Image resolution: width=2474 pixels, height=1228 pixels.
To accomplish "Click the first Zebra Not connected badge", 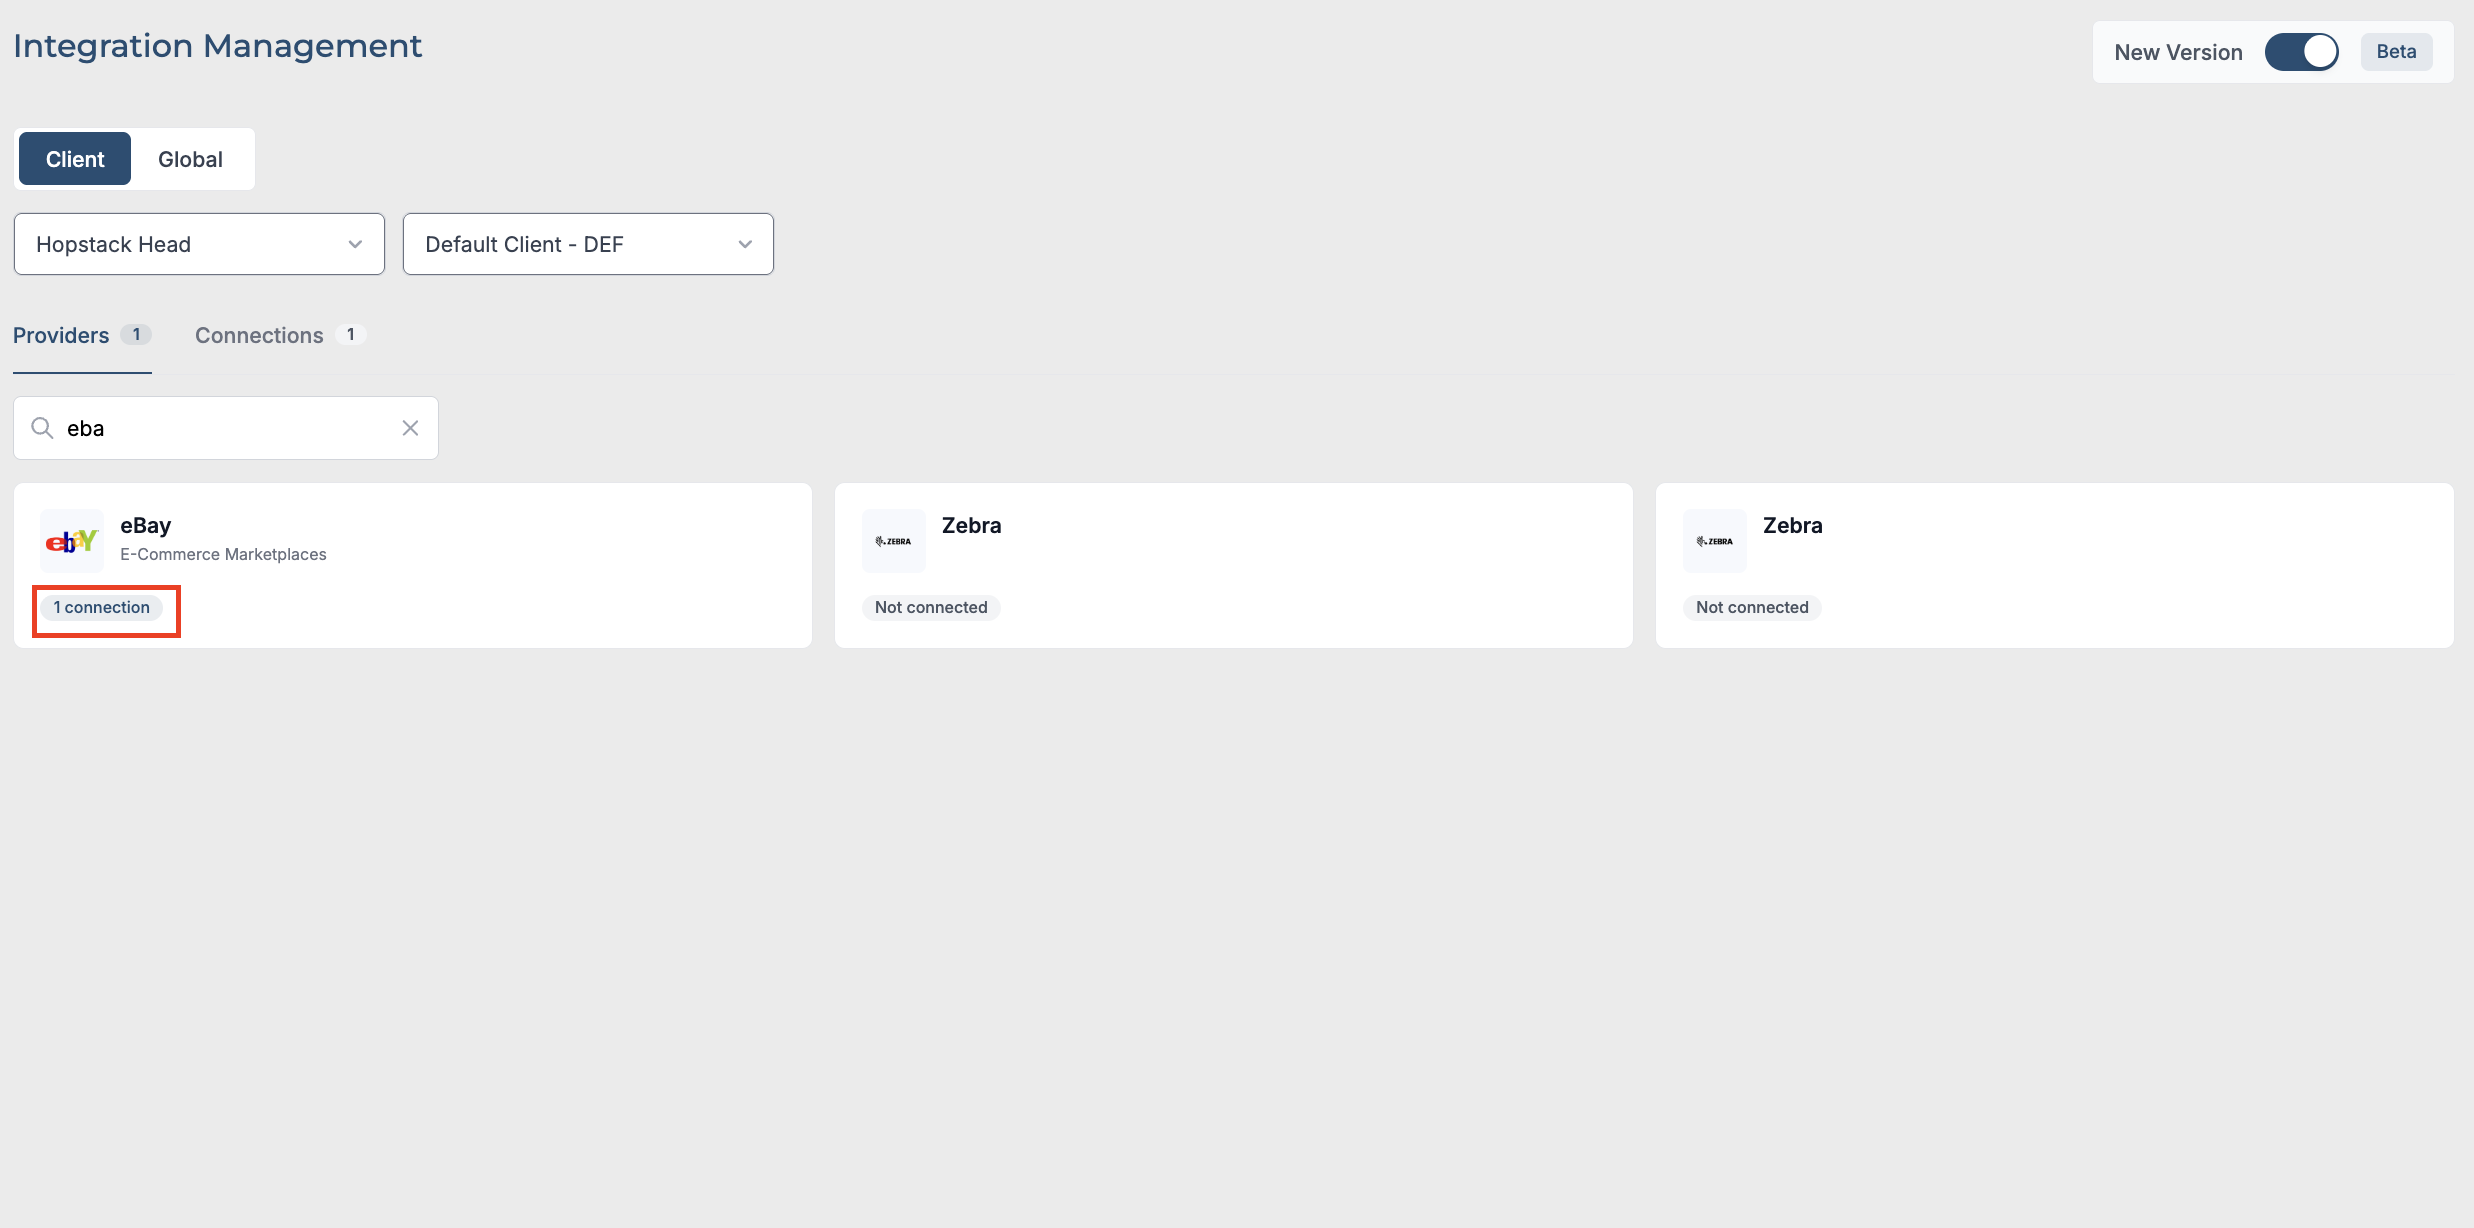I will (931, 607).
